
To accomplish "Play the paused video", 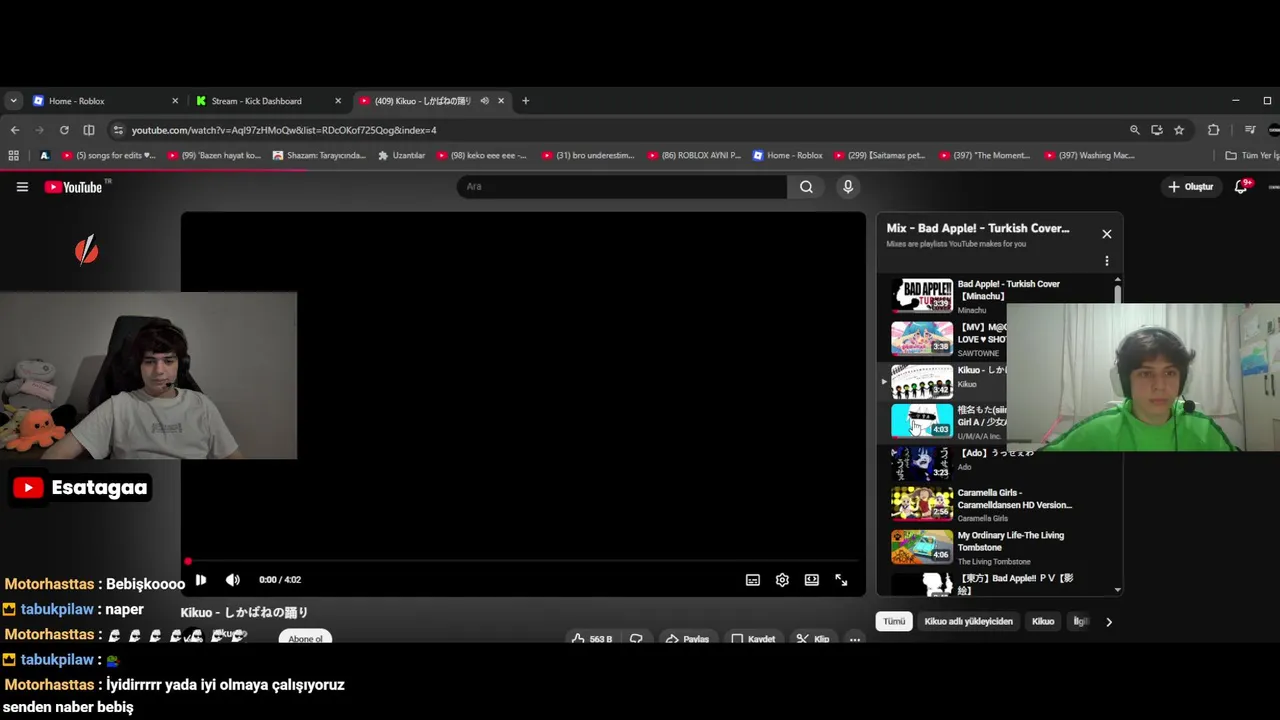I will (201, 580).
